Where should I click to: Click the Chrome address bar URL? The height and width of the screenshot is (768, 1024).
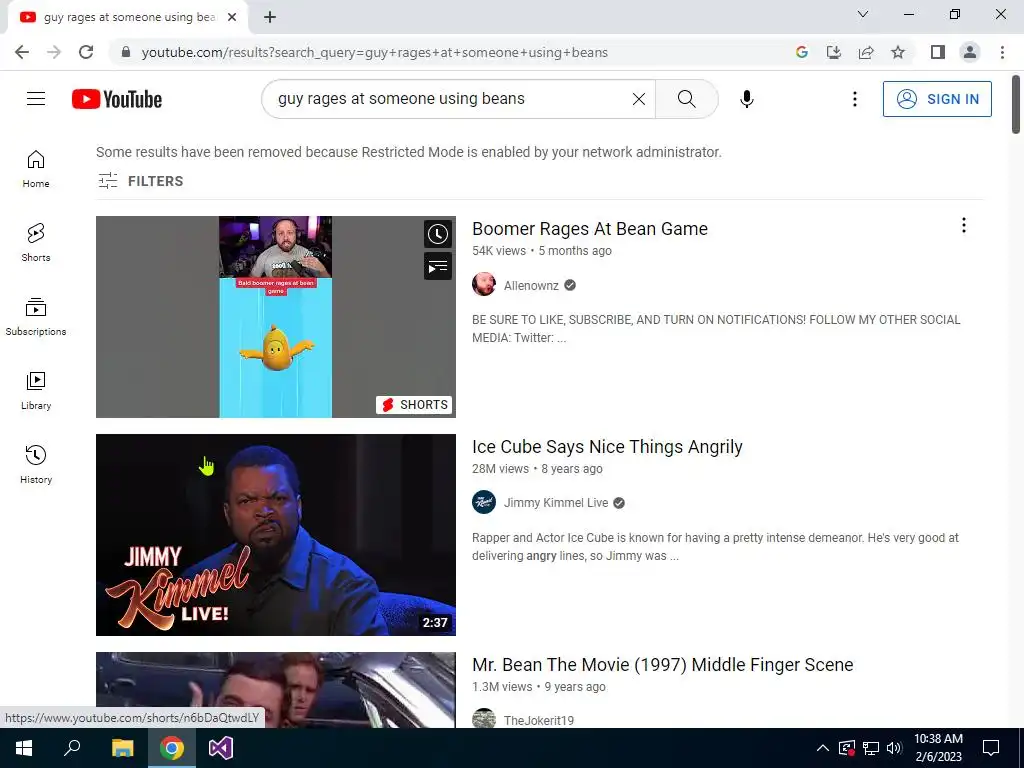(x=374, y=52)
